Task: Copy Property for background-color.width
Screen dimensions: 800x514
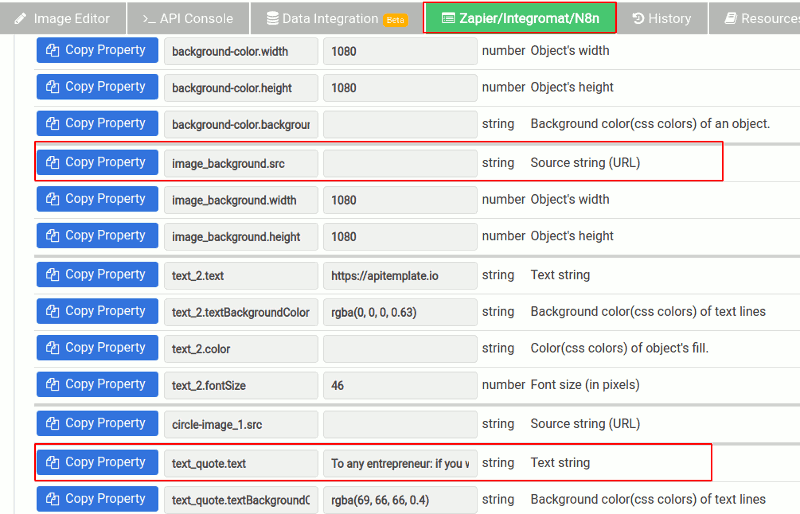Action: [x=97, y=50]
